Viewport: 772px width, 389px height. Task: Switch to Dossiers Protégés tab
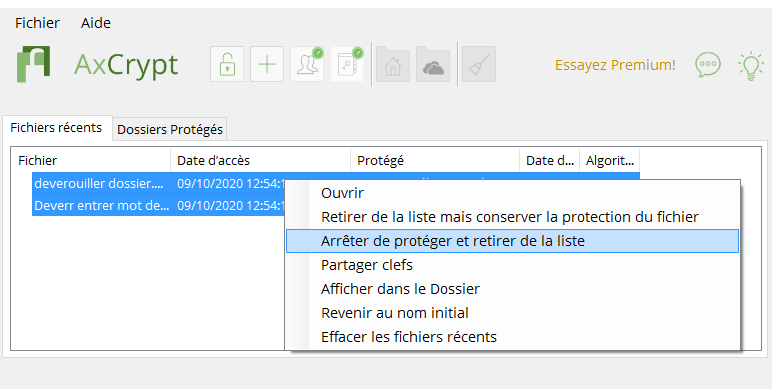tap(170, 130)
